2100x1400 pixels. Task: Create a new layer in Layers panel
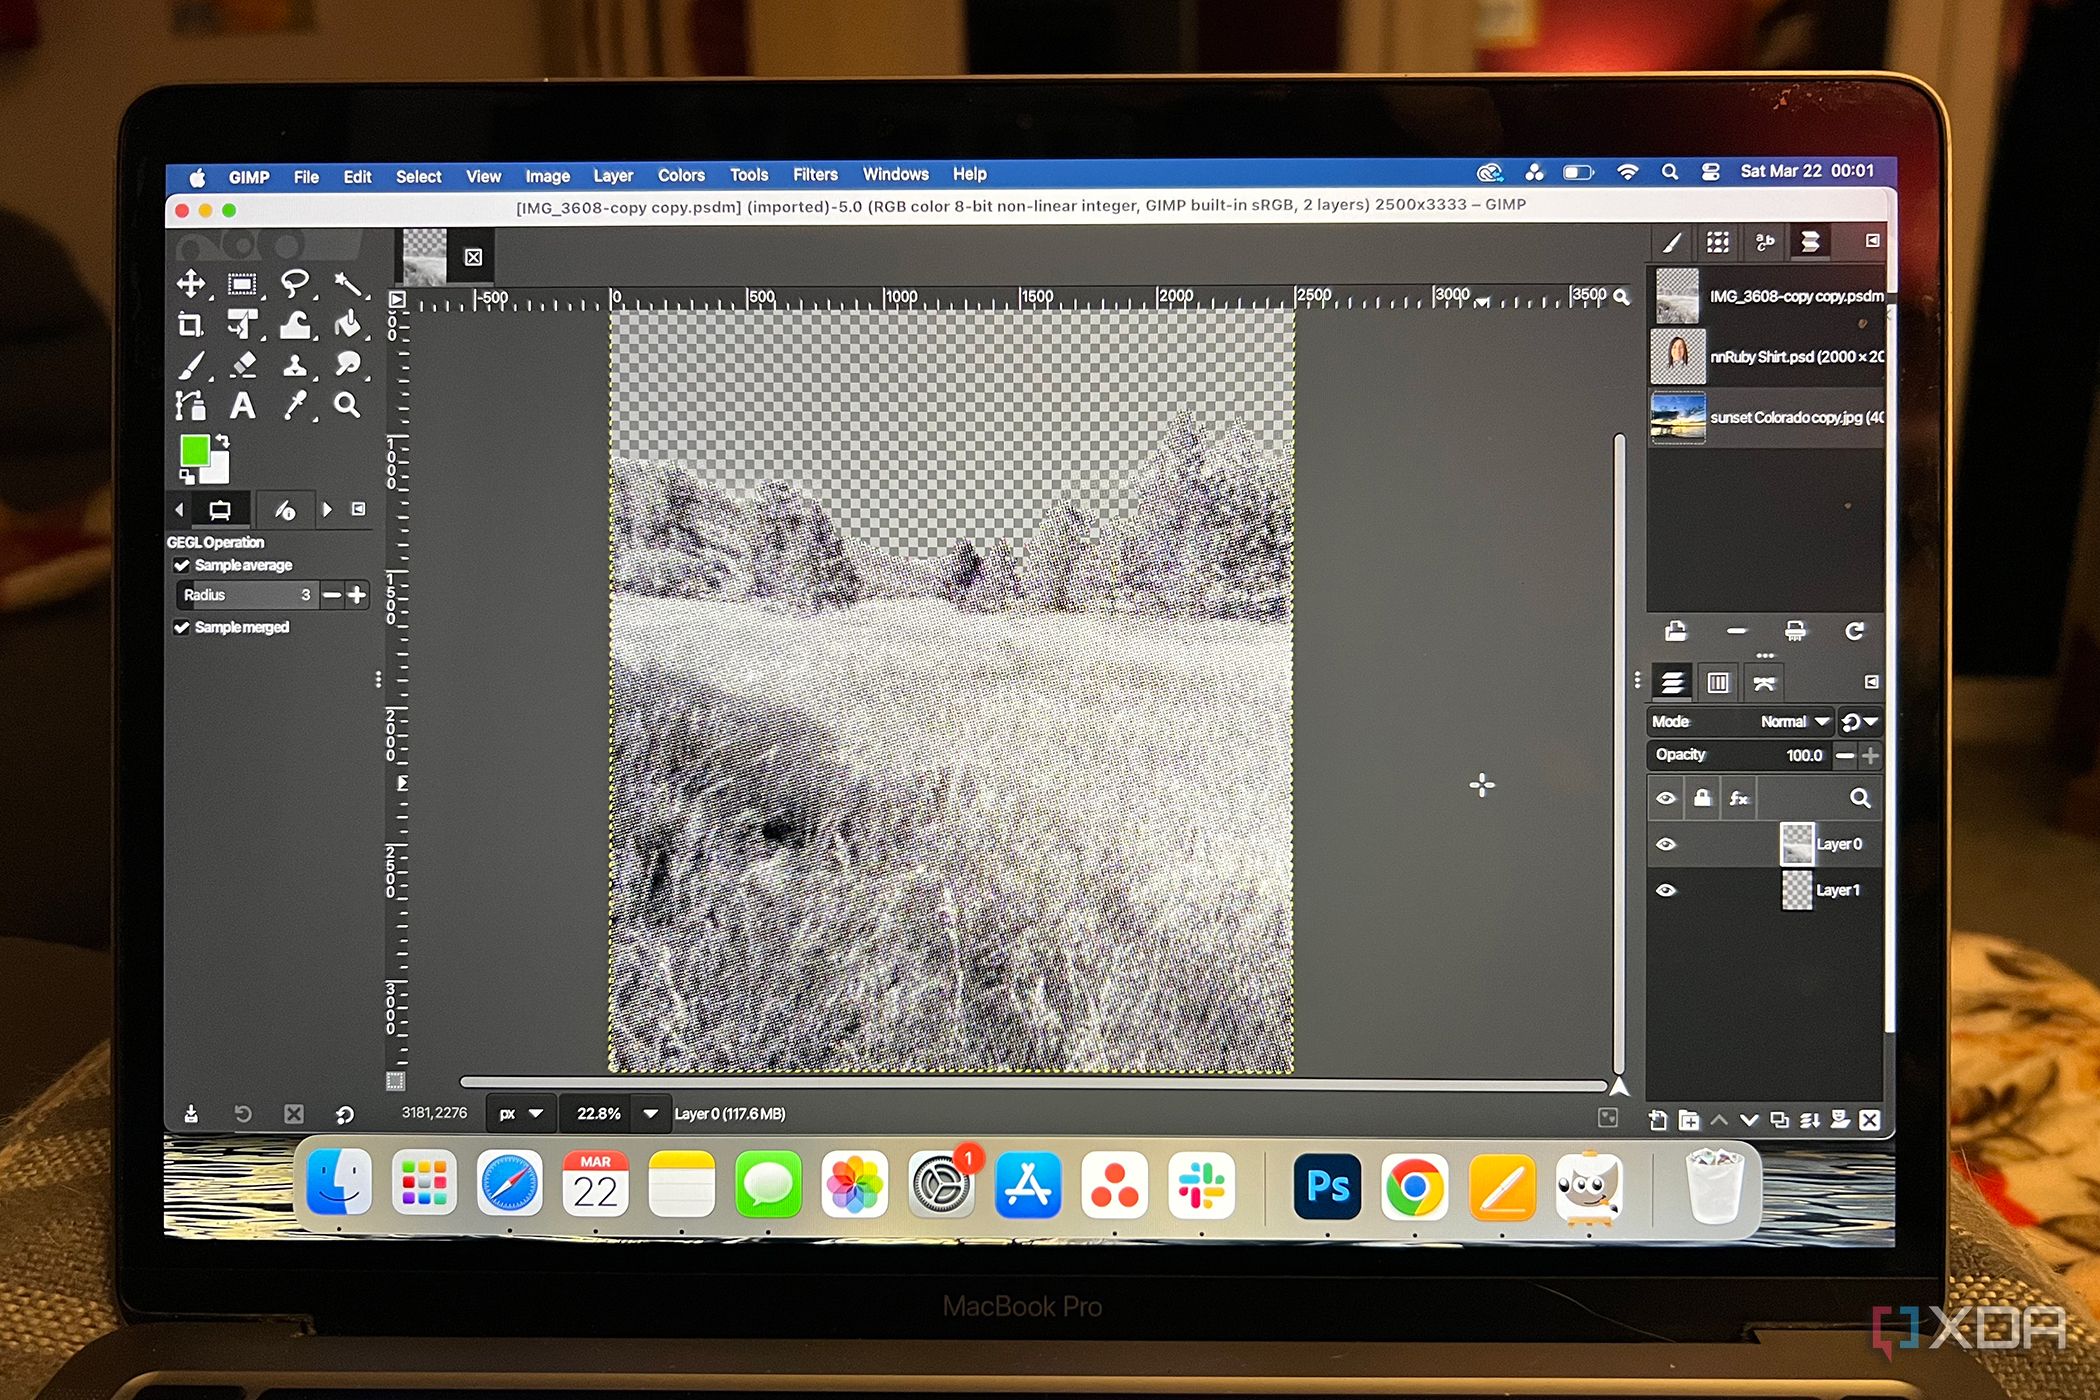[1657, 1120]
